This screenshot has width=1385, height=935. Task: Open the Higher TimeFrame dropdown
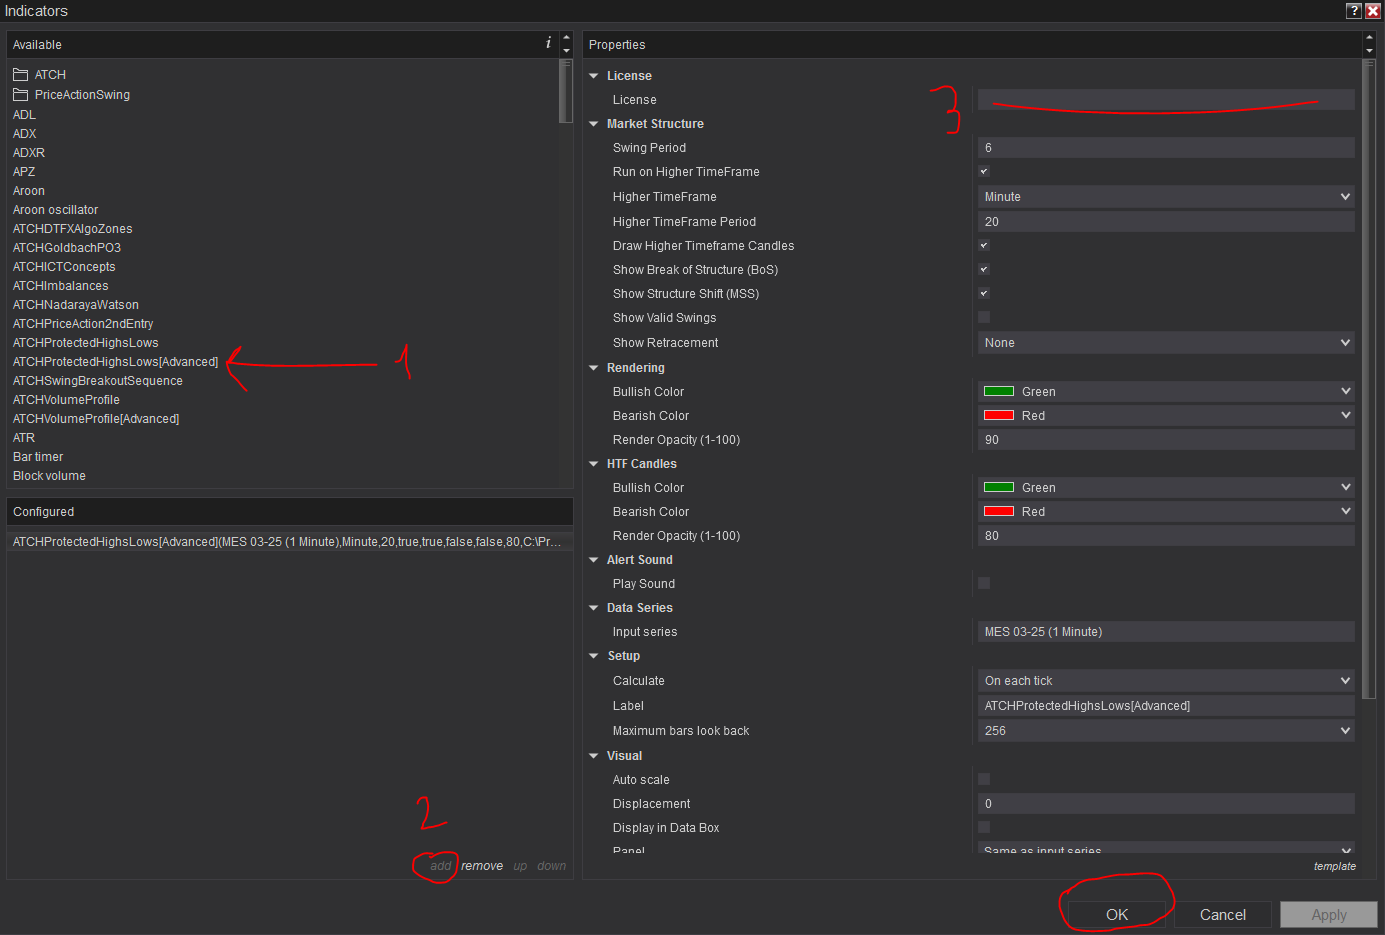1166,197
